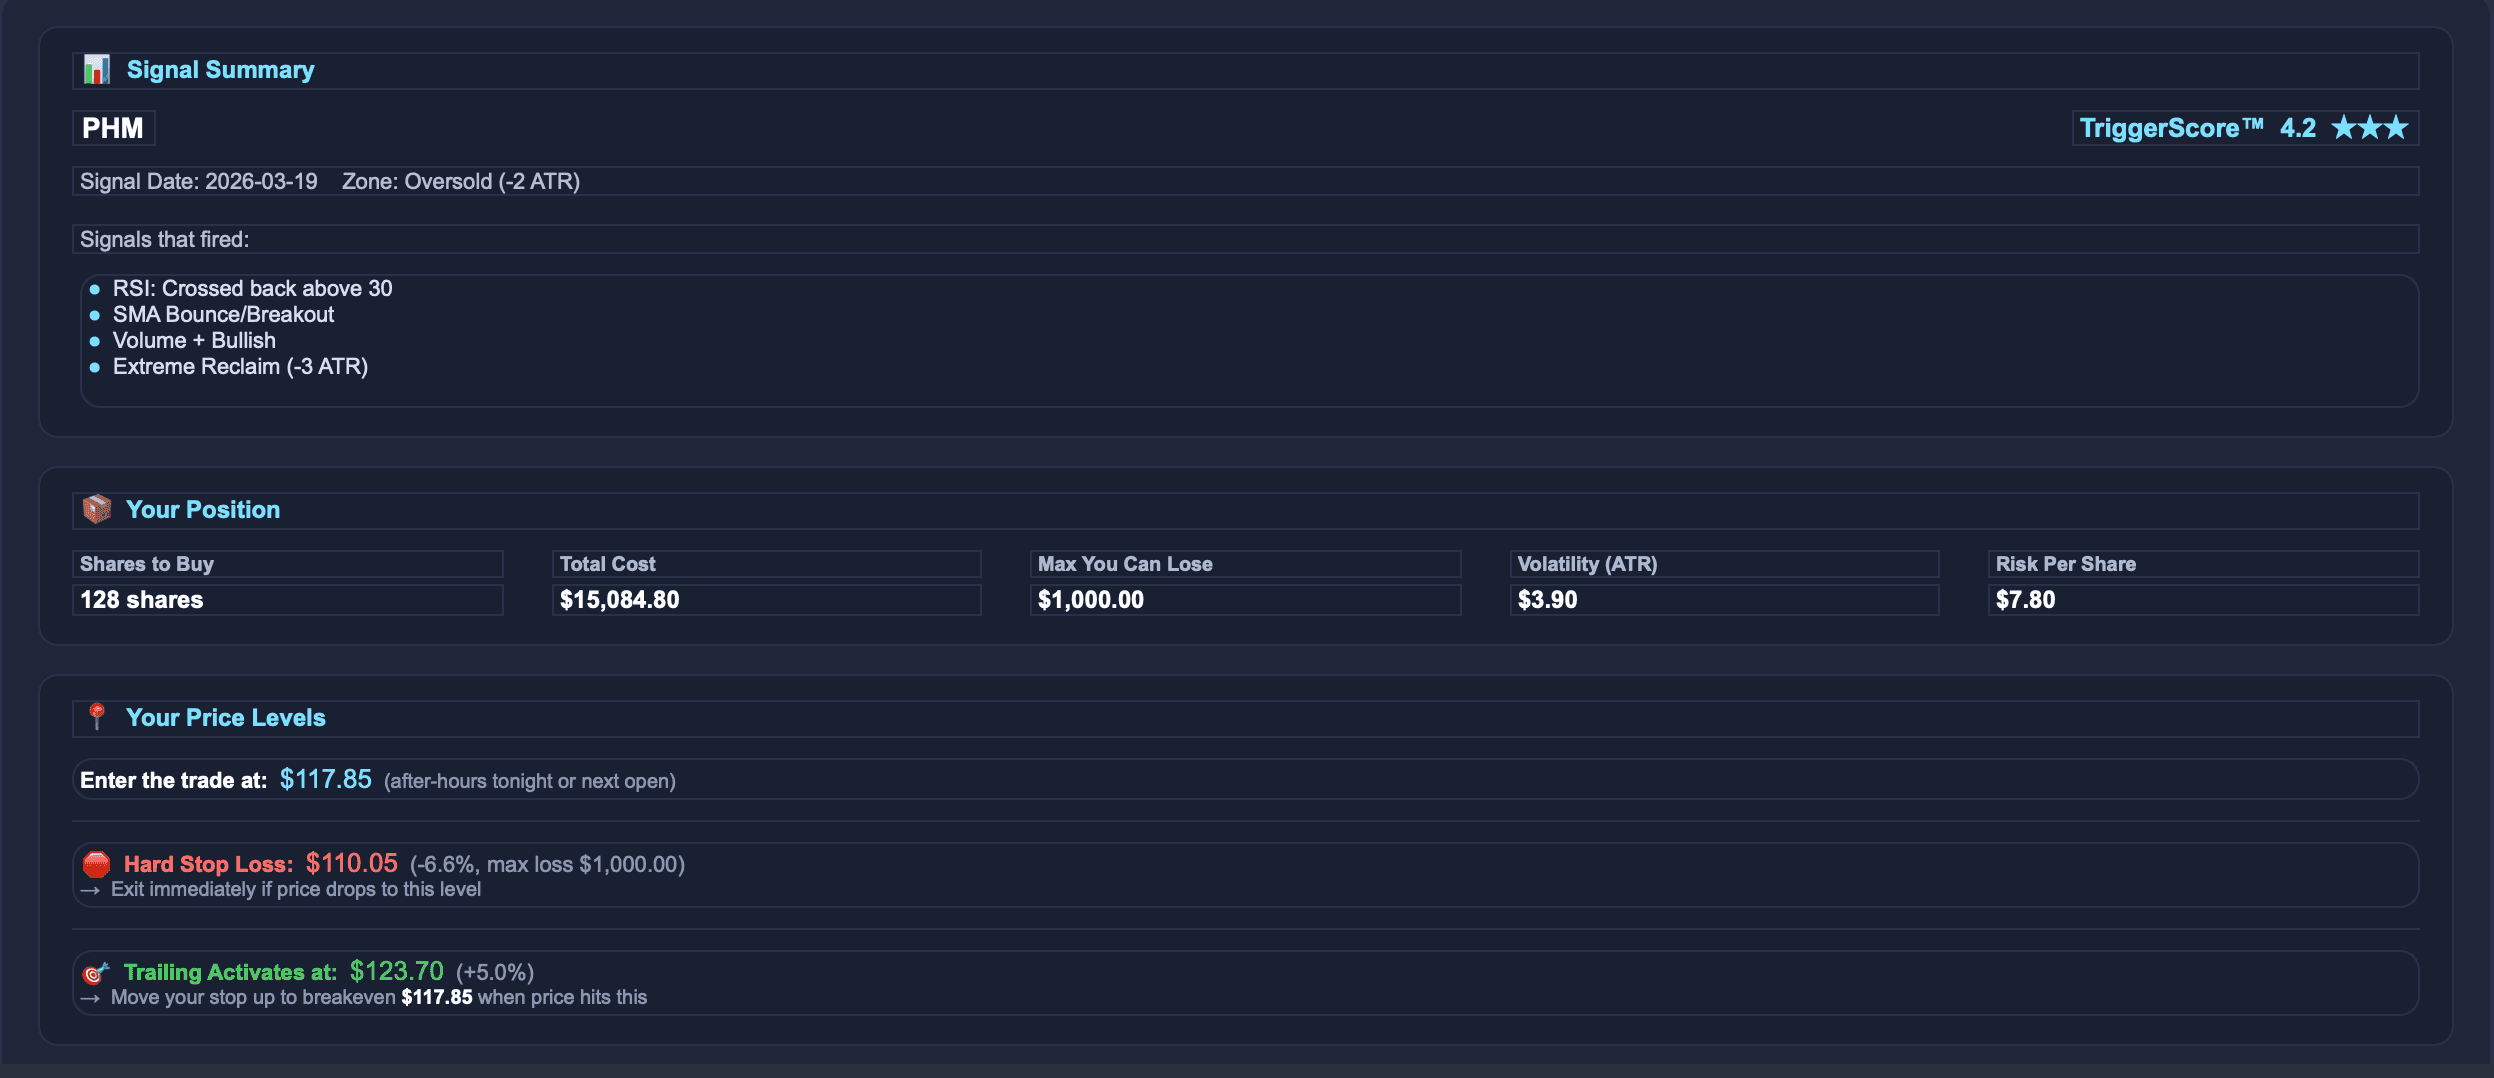Image resolution: width=2494 pixels, height=1078 pixels.
Task: Select the PHM ticker tab
Action: (x=112, y=127)
